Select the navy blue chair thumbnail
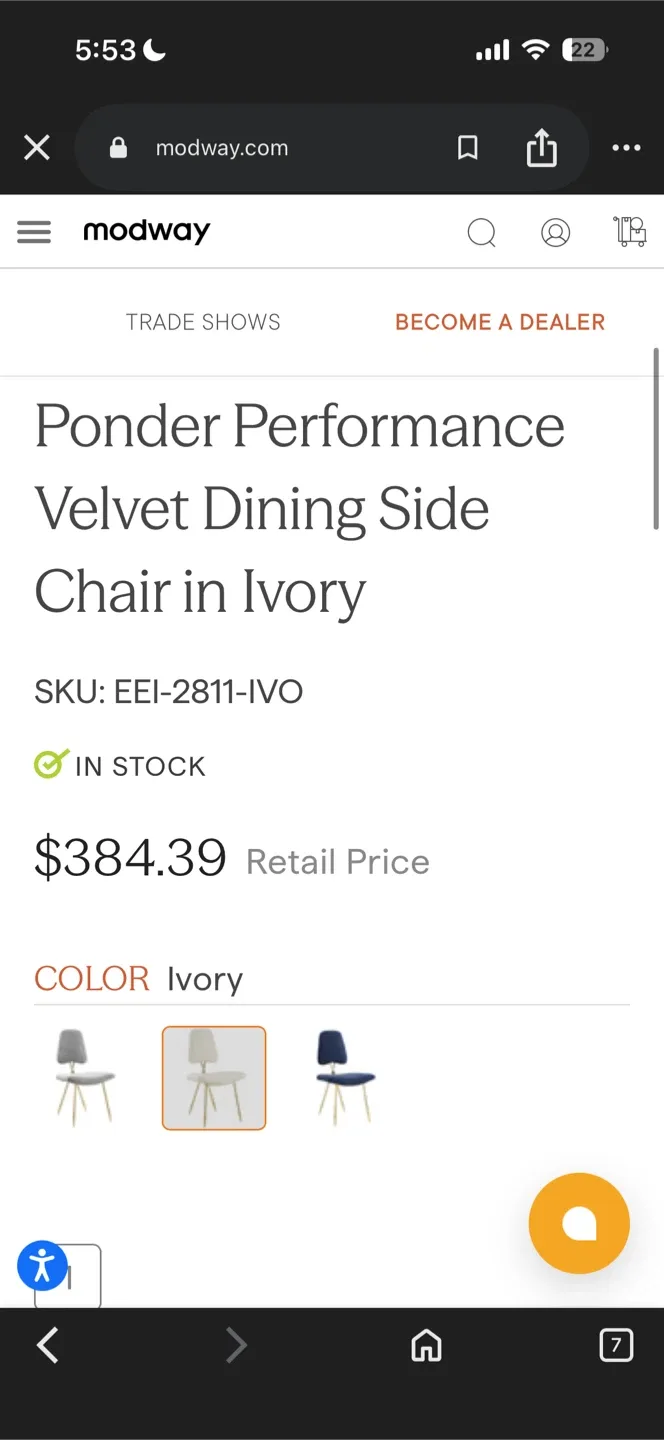The height and width of the screenshot is (1440, 664). 343,1078
